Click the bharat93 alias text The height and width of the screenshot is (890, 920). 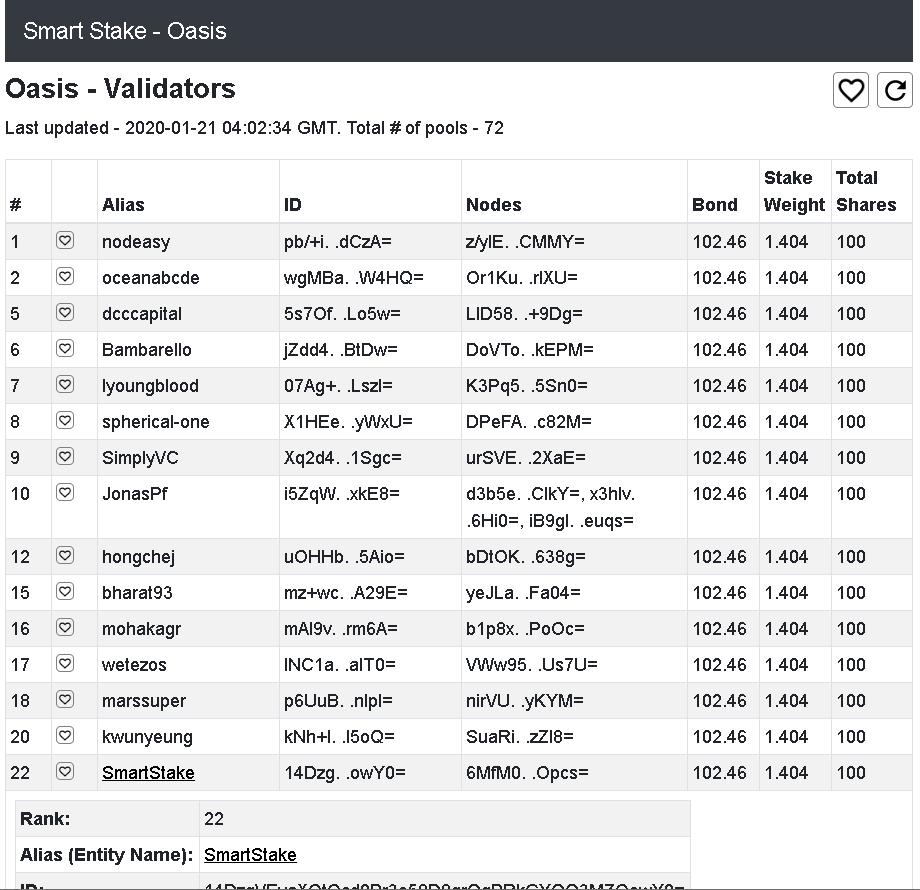(137, 593)
